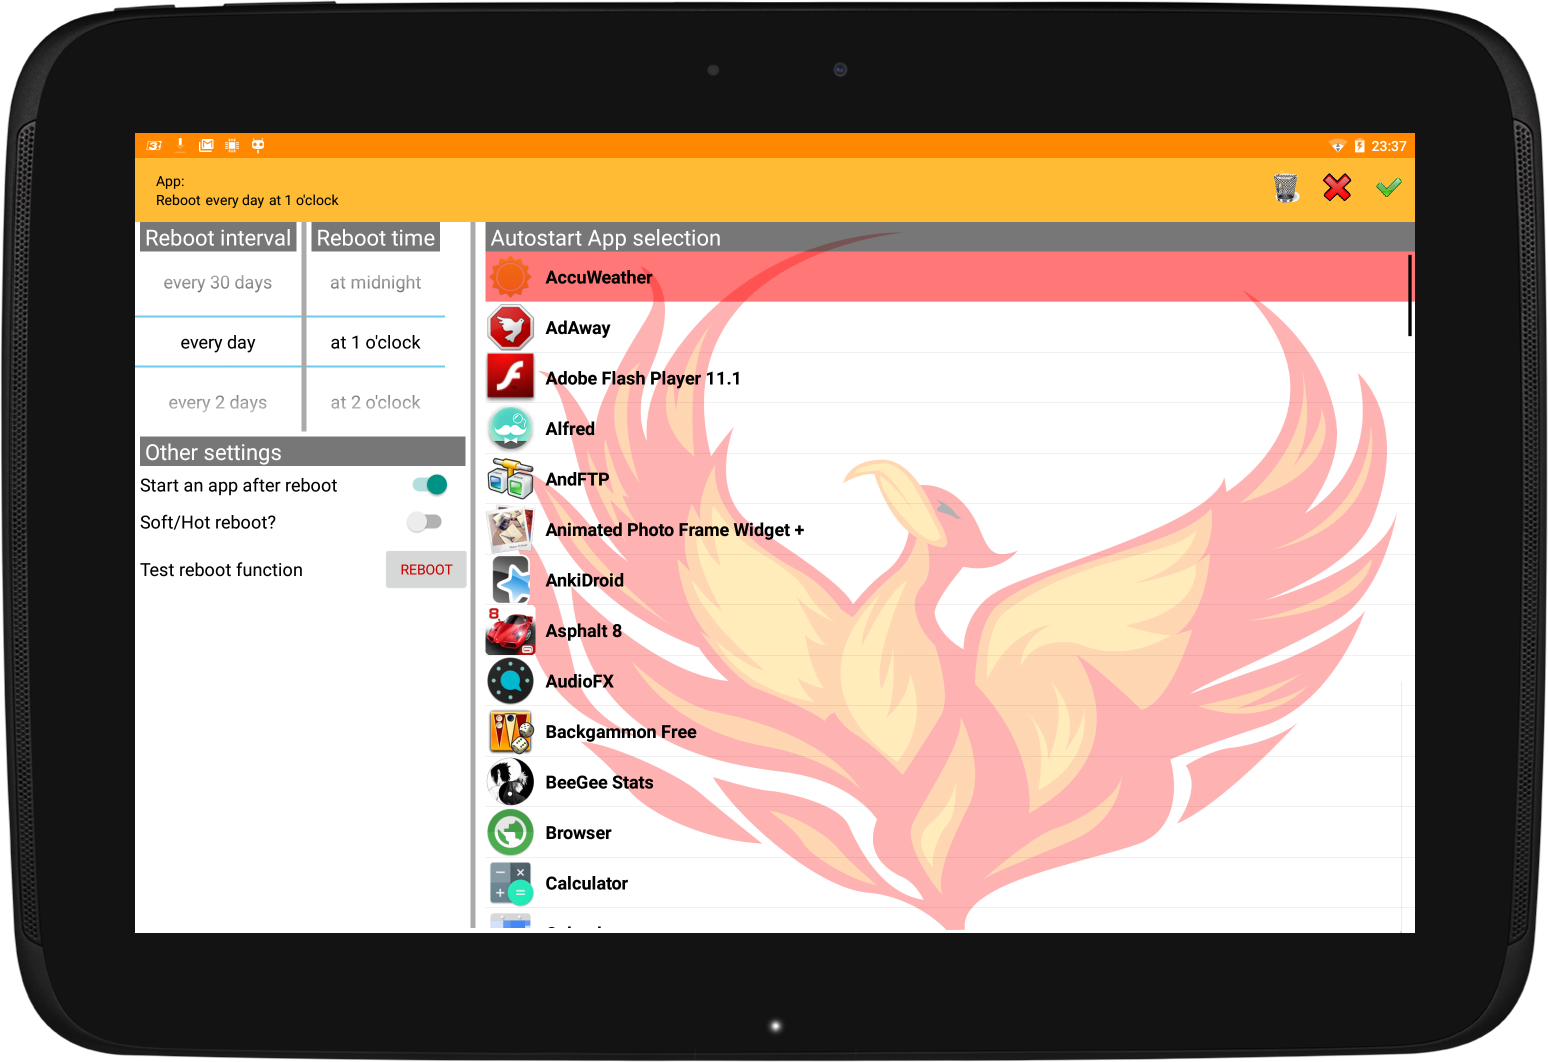Click the Backgammon Free label text

621,732
